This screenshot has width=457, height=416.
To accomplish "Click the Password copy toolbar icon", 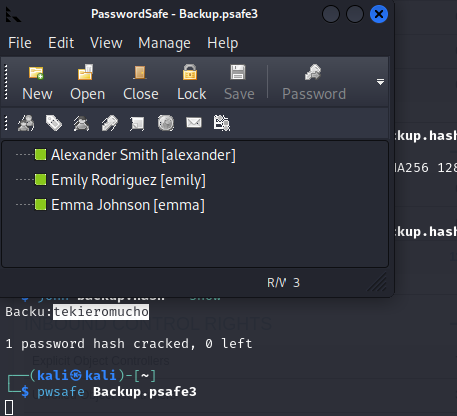I will tap(313, 72).
